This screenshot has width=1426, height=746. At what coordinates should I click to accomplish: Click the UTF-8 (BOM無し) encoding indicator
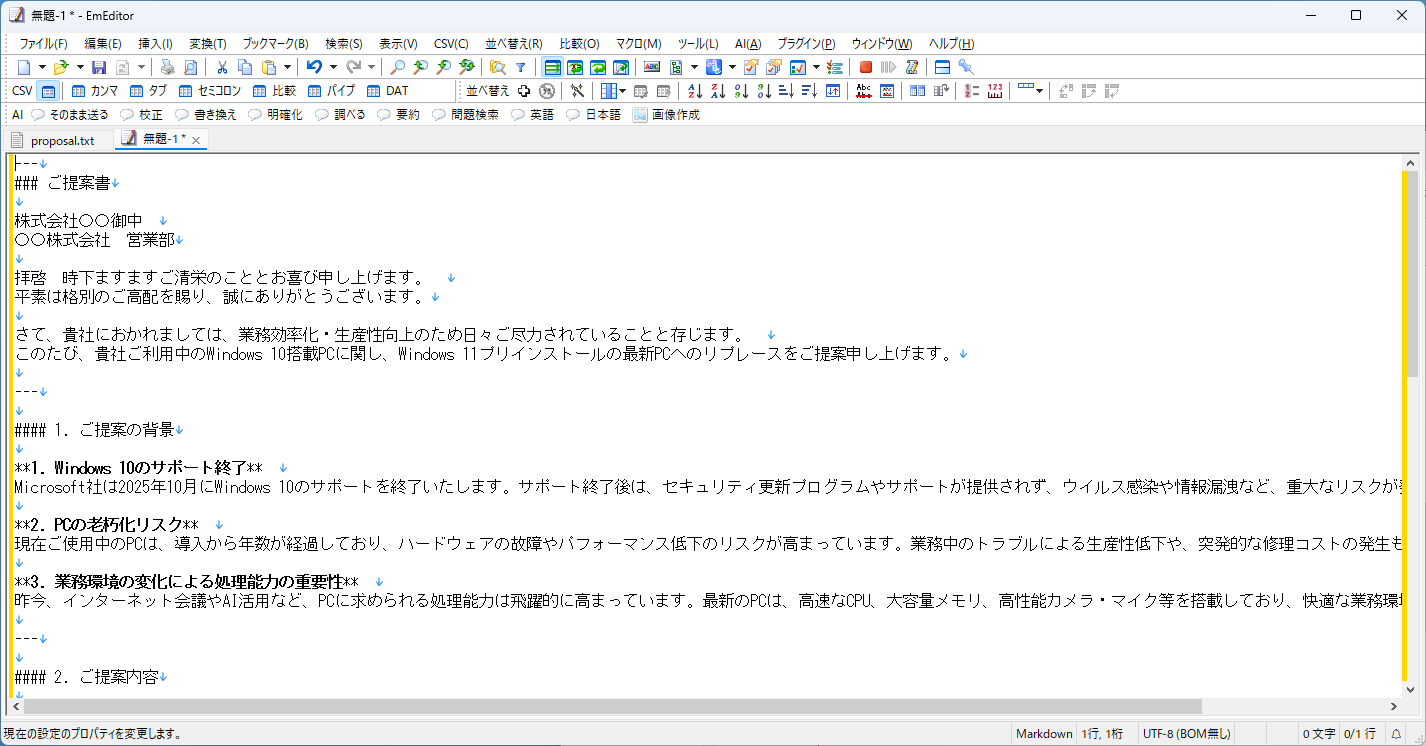[x=1186, y=732]
